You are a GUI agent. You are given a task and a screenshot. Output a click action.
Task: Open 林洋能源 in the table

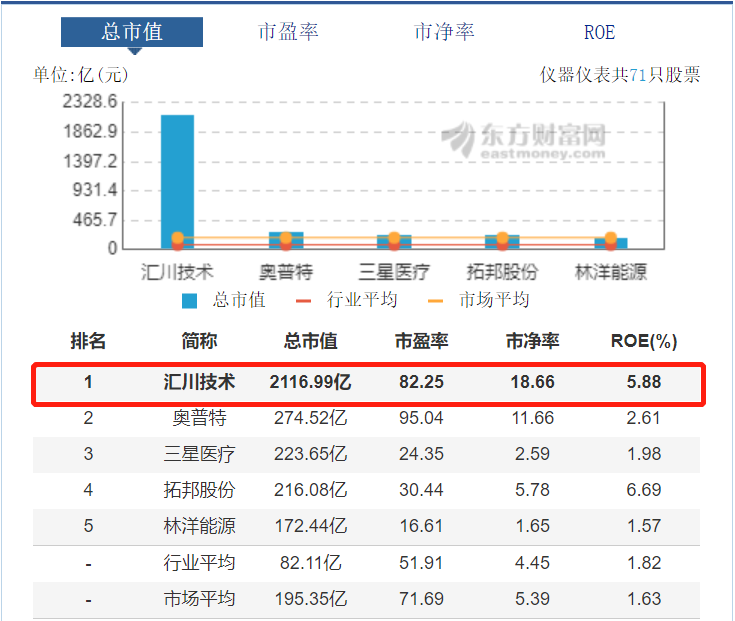click(x=199, y=526)
